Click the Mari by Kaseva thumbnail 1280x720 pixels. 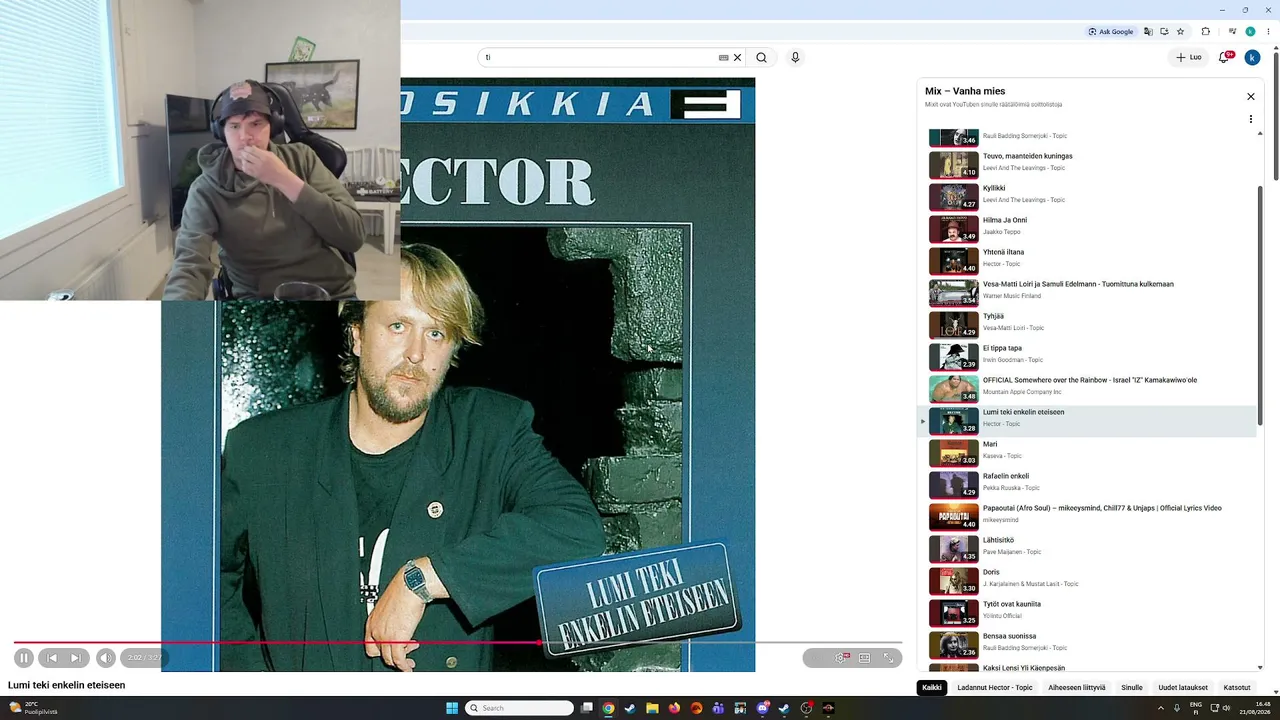pyautogui.click(x=954, y=452)
